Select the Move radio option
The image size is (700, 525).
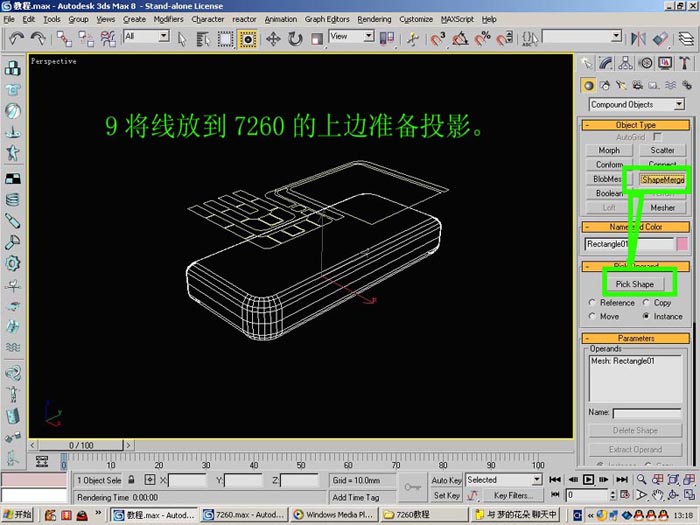click(592, 316)
